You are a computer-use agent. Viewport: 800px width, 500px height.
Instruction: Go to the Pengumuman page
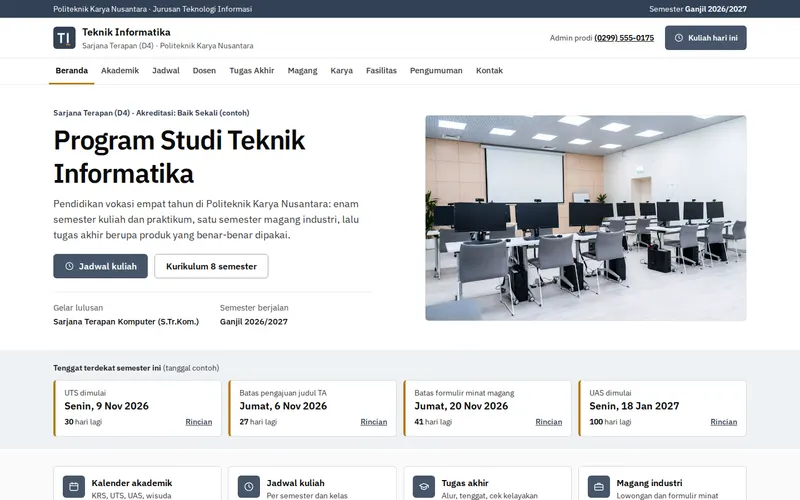(x=436, y=70)
